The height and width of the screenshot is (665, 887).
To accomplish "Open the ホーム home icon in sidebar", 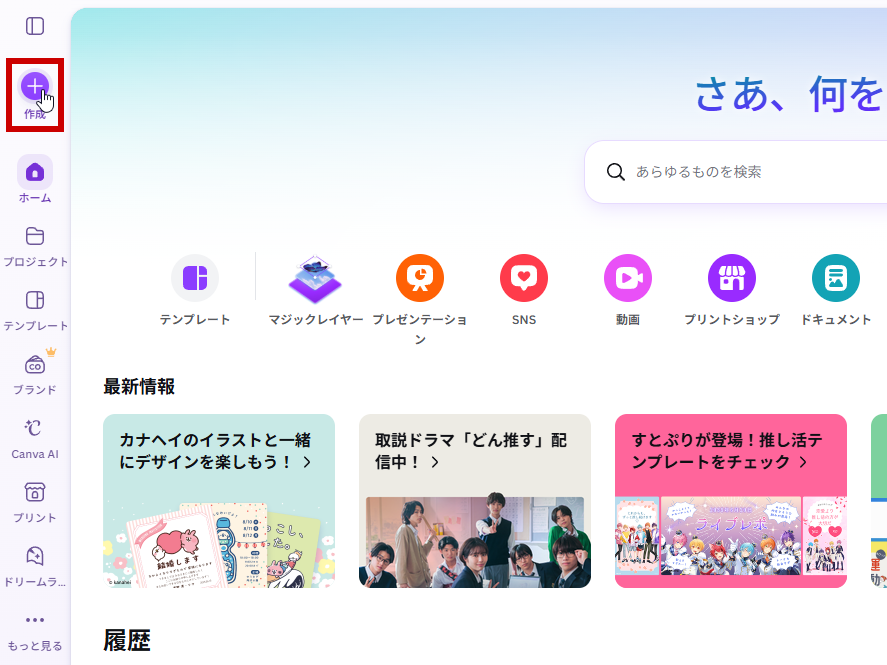I will tap(35, 172).
